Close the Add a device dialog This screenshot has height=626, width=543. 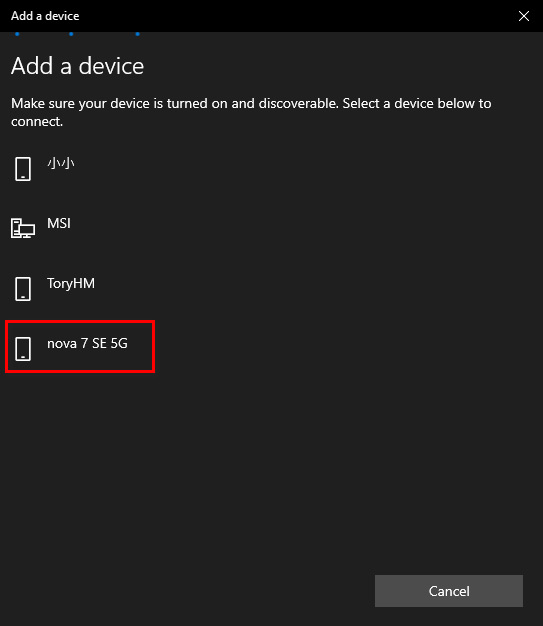[524, 16]
